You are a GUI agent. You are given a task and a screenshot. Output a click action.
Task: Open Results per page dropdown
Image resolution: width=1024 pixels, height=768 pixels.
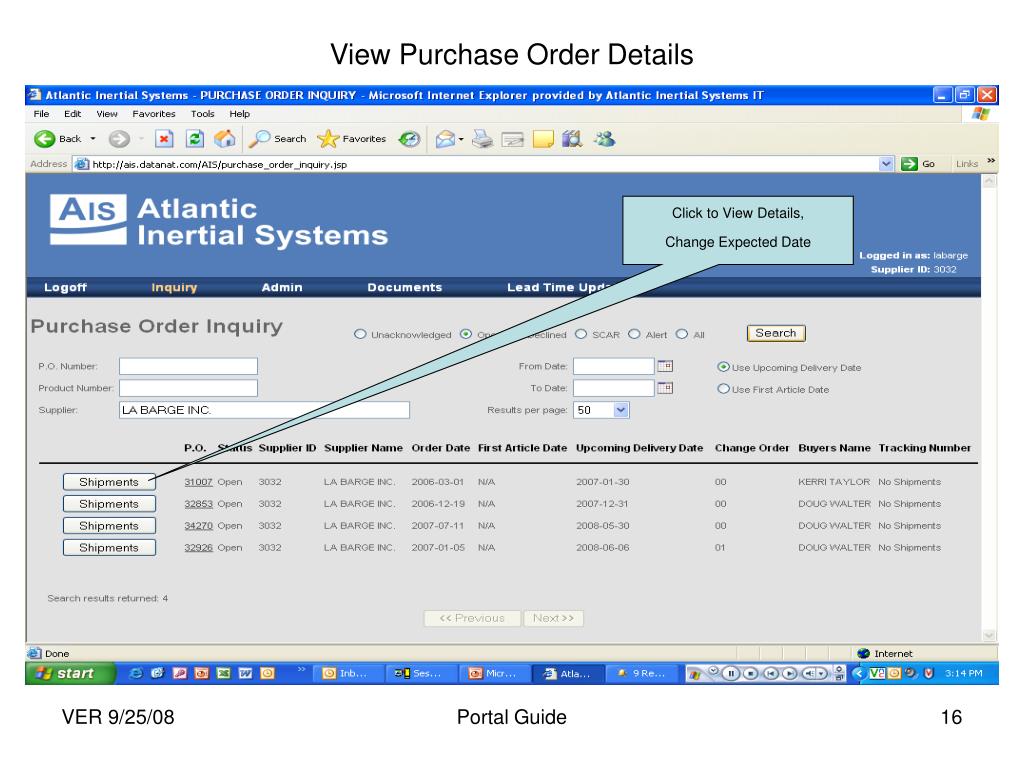click(x=601, y=409)
